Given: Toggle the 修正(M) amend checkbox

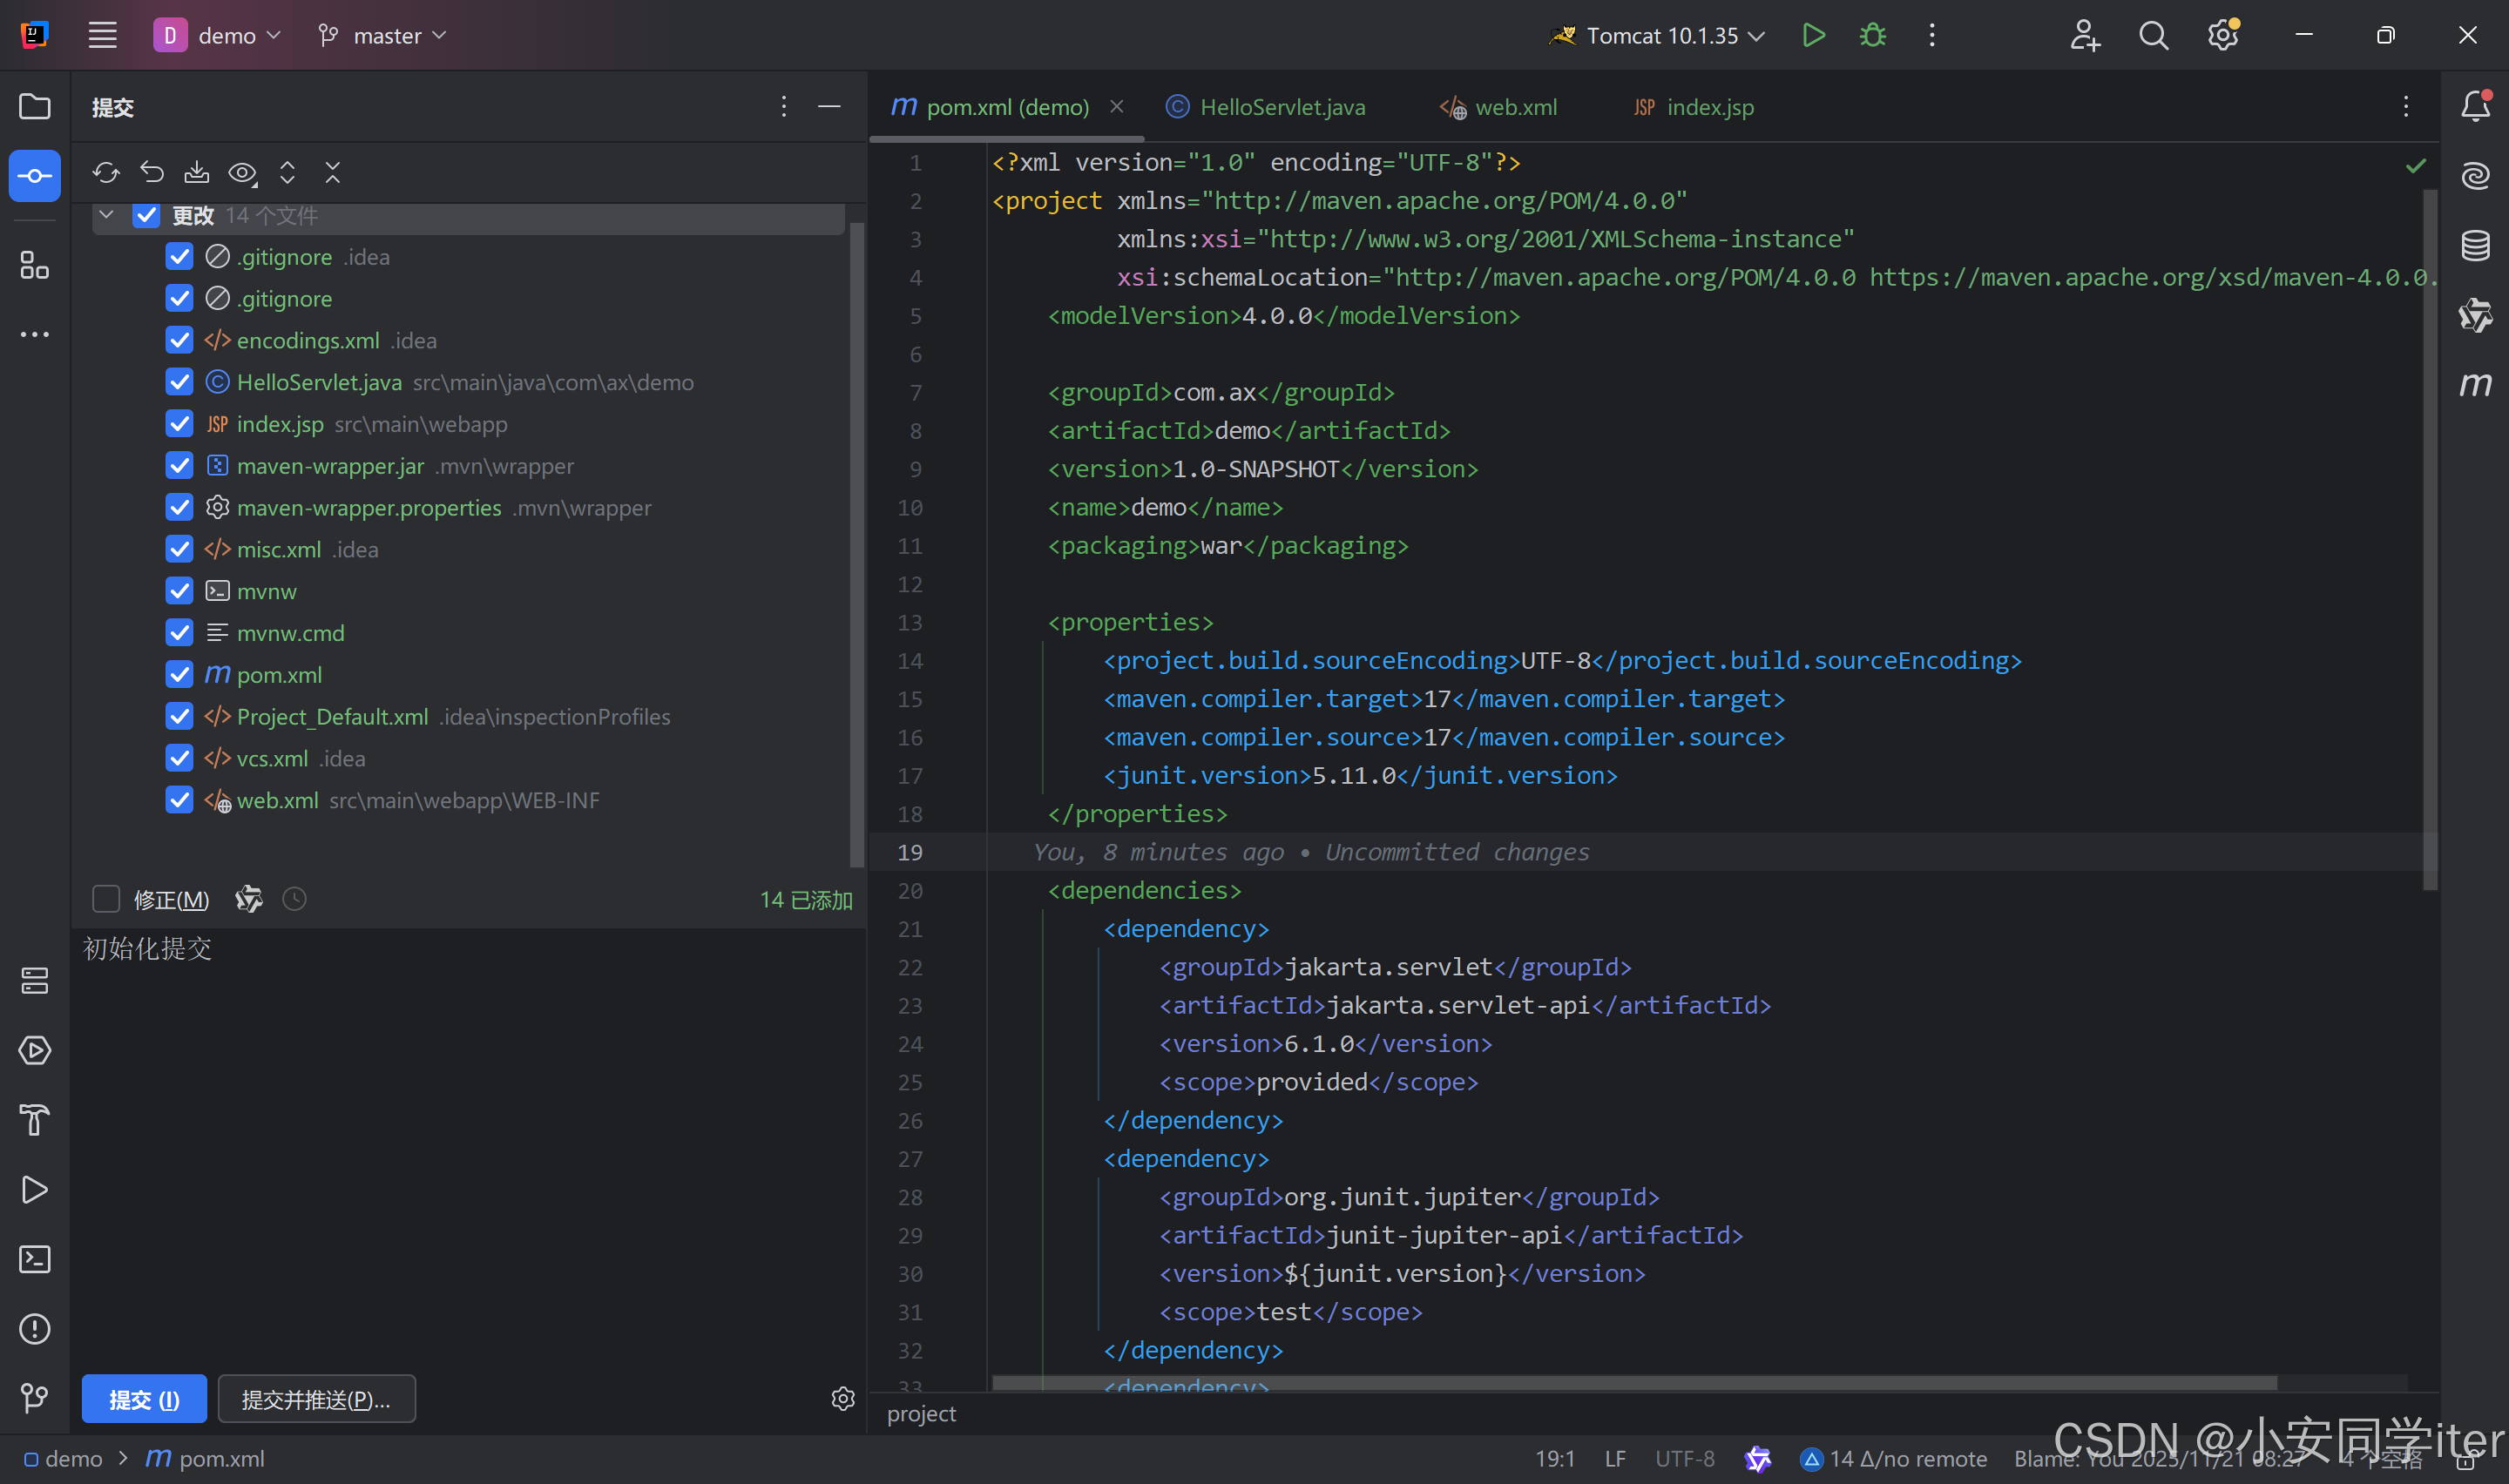Looking at the screenshot, I should [x=106, y=899].
